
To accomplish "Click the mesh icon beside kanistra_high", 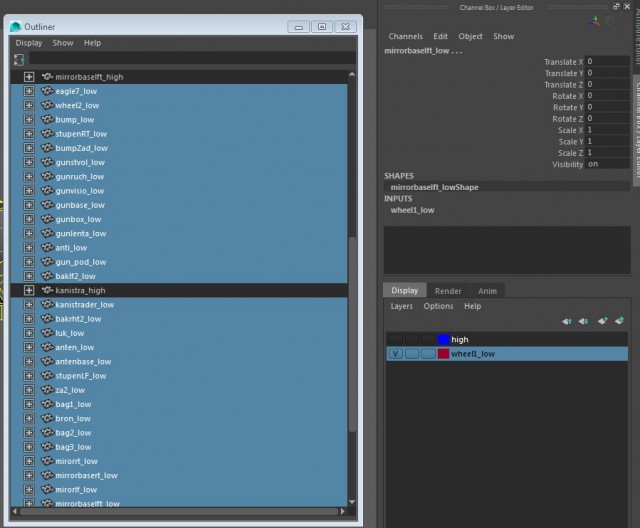I will (47, 290).
